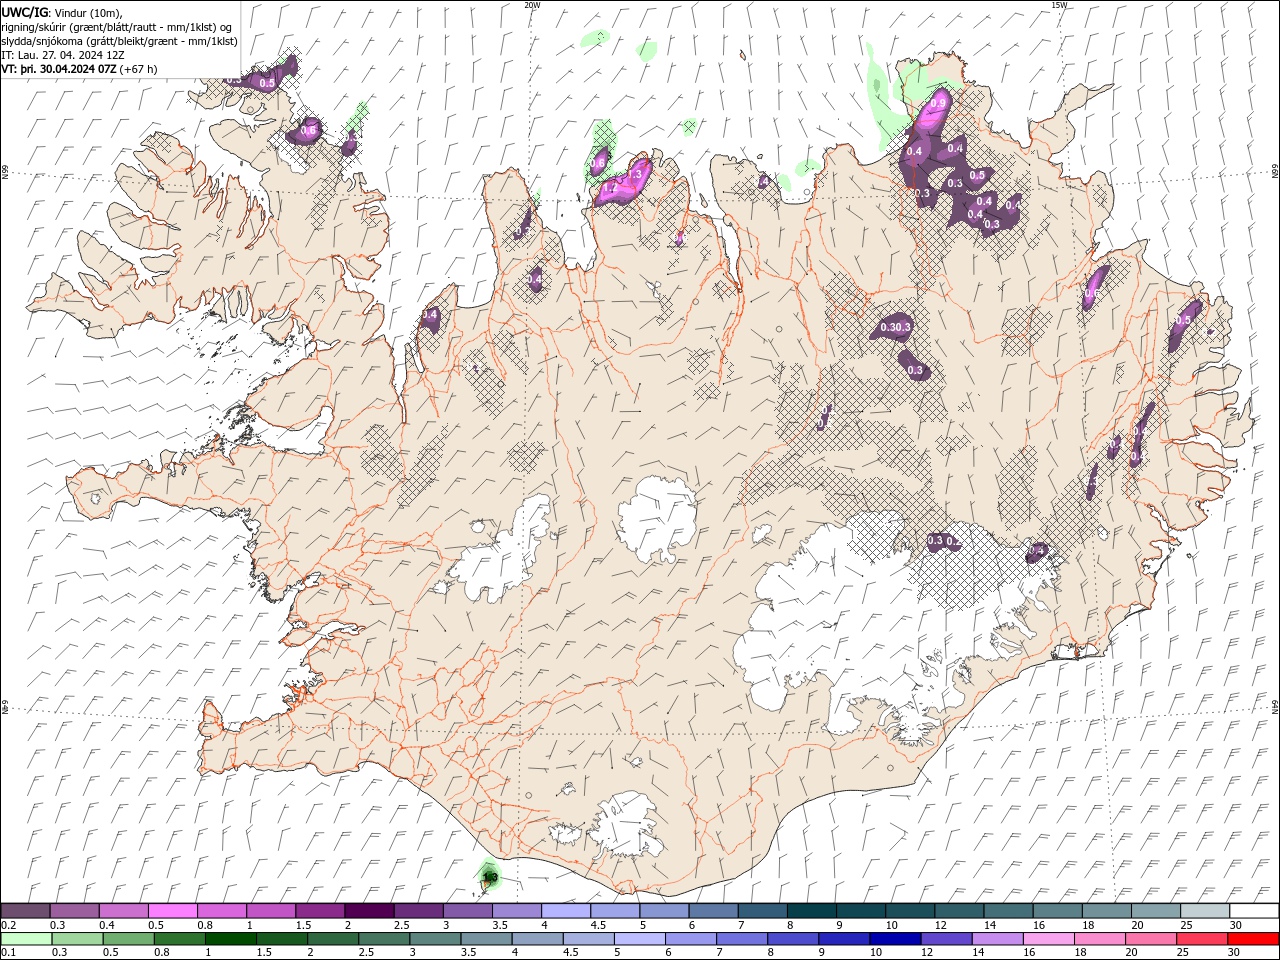Pick the light grey snow swatch at 25
This screenshot has height=960, width=1280.
click(x=1203, y=911)
